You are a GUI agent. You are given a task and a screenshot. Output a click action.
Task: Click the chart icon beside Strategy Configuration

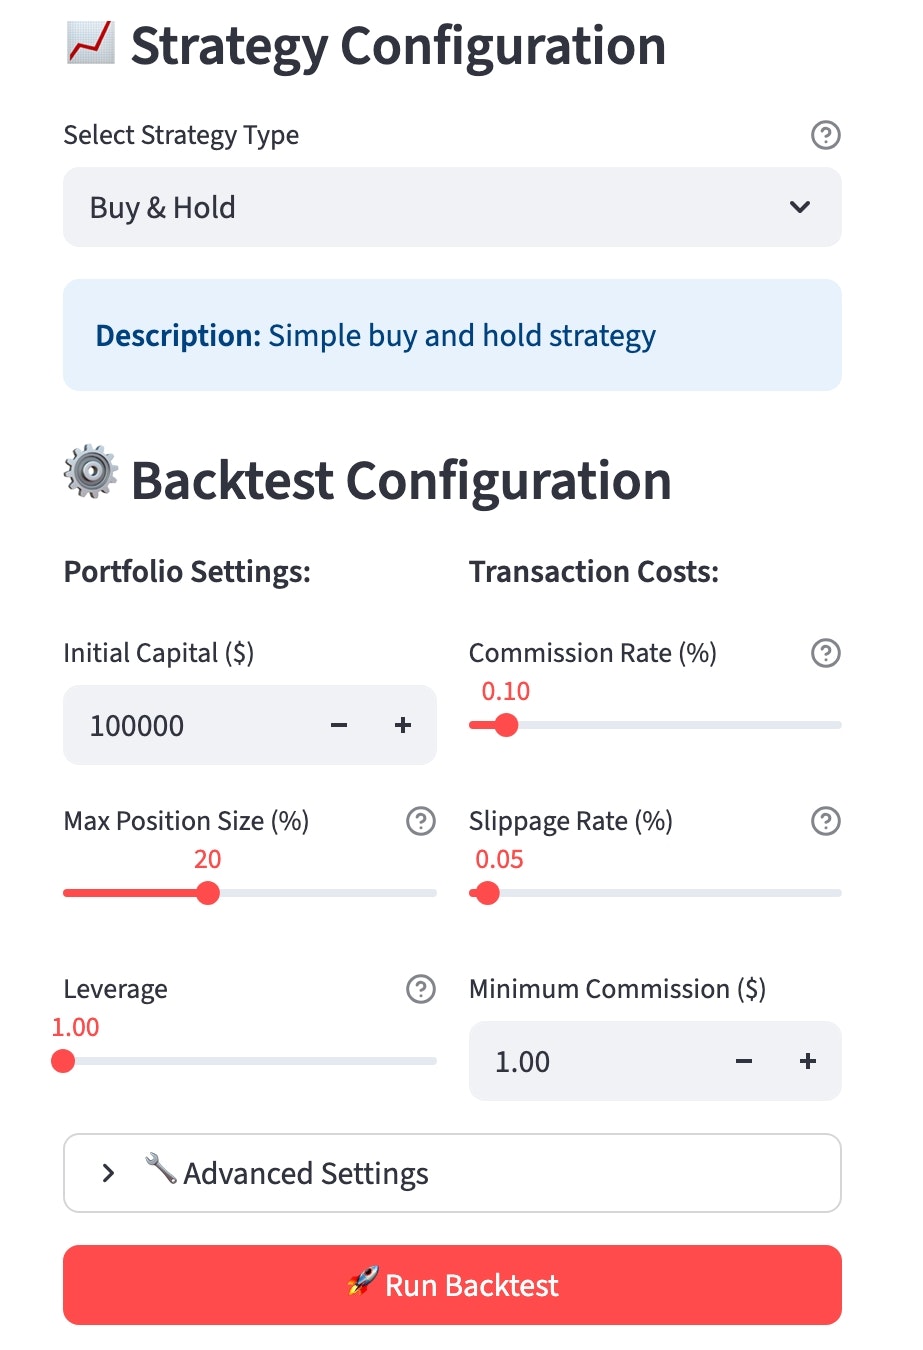pyautogui.click(x=88, y=44)
